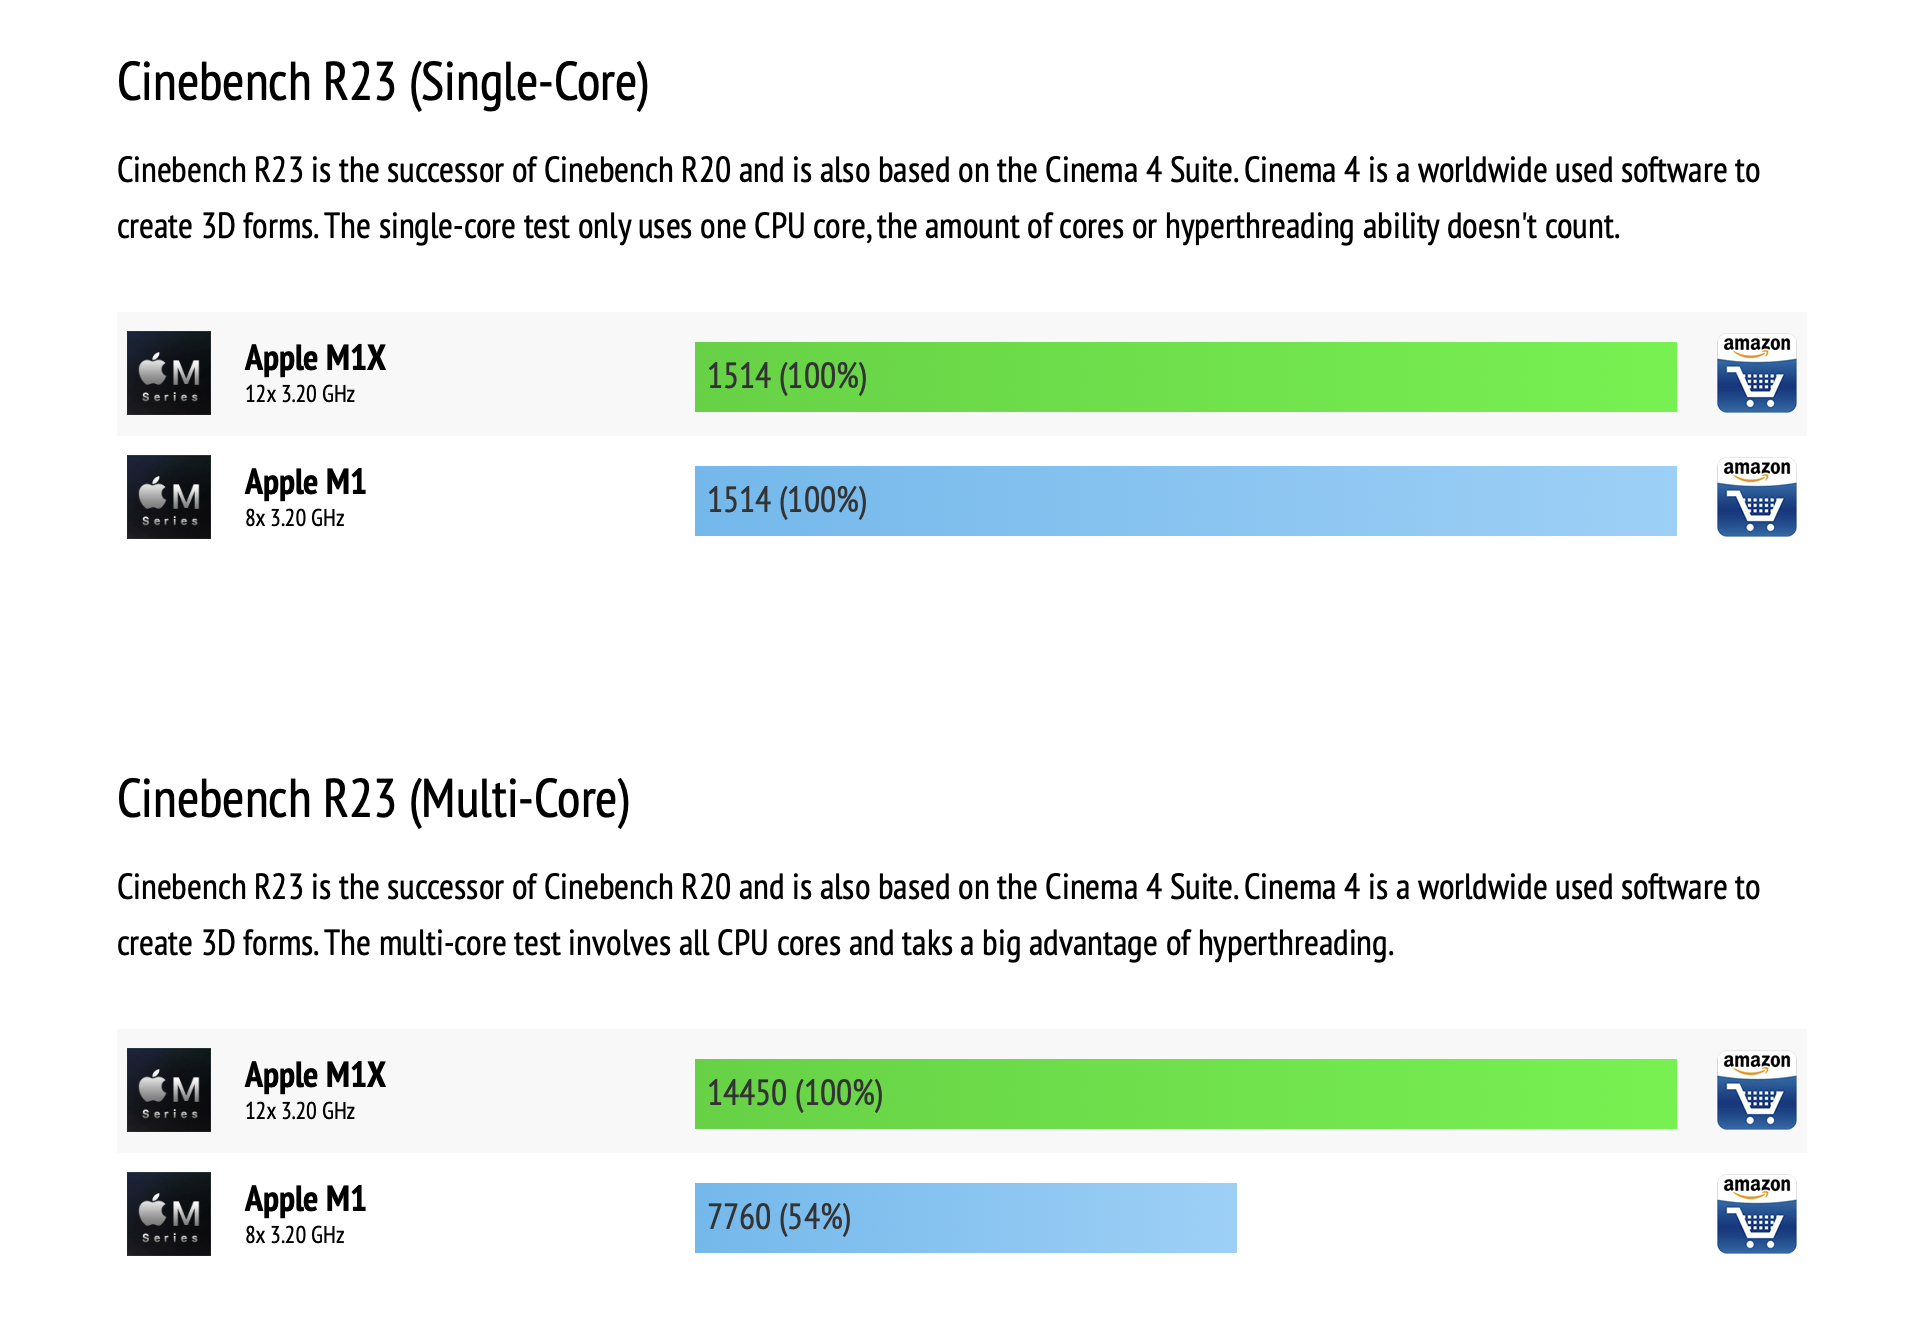Click green 14450 (100%) multi-core bar
The height and width of the screenshot is (1336, 1922).
click(x=1185, y=1094)
